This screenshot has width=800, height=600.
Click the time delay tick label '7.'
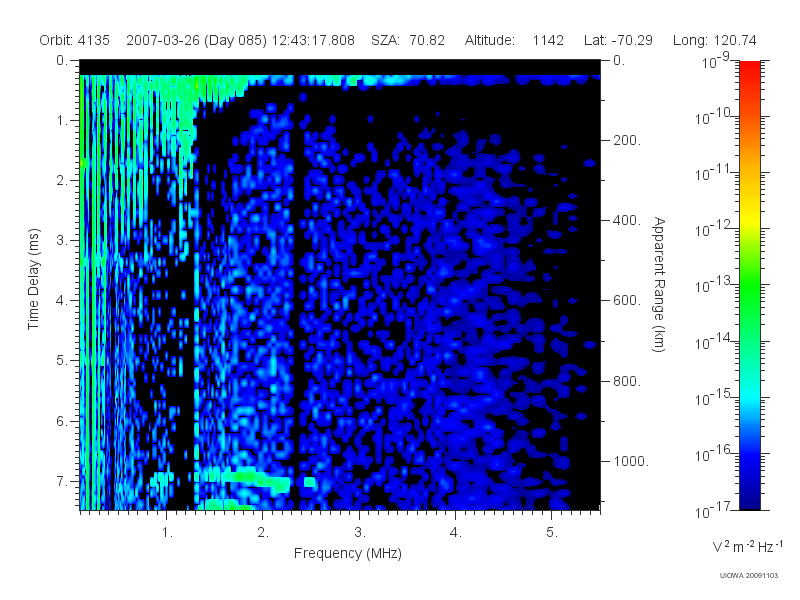62,482
